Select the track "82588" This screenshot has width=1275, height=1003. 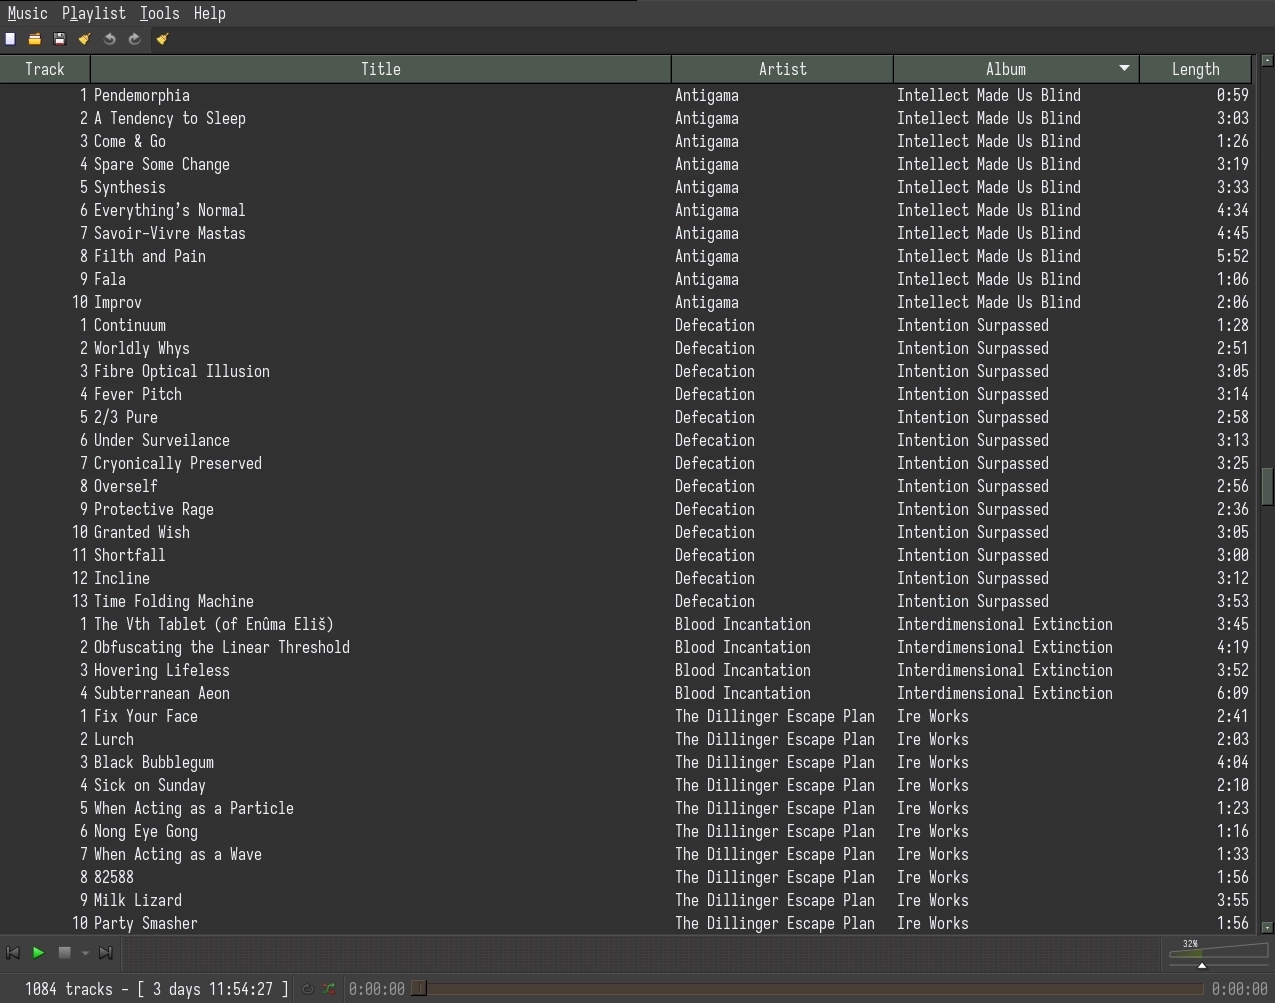(x=626, y=877)
